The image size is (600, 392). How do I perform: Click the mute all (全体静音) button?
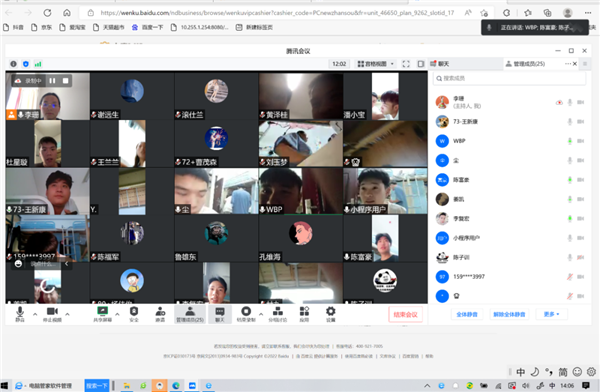tap(467, 314)
